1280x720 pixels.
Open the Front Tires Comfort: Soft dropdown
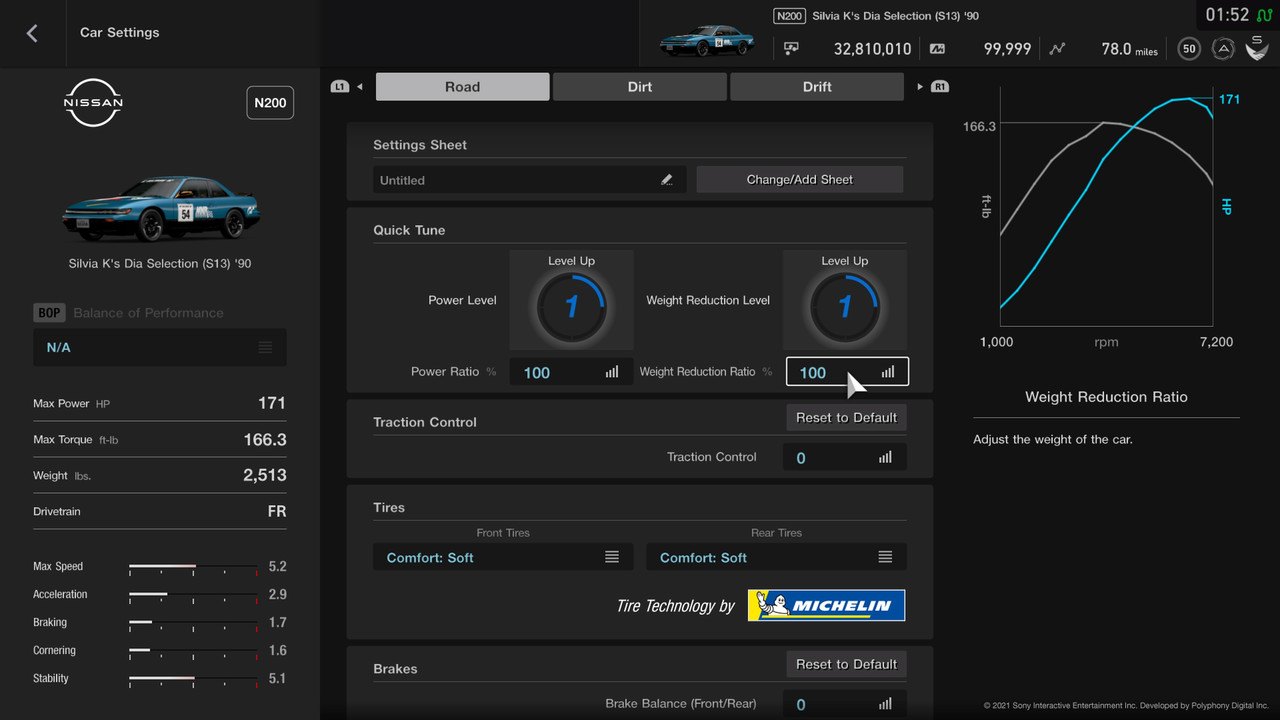coord(503,557)
